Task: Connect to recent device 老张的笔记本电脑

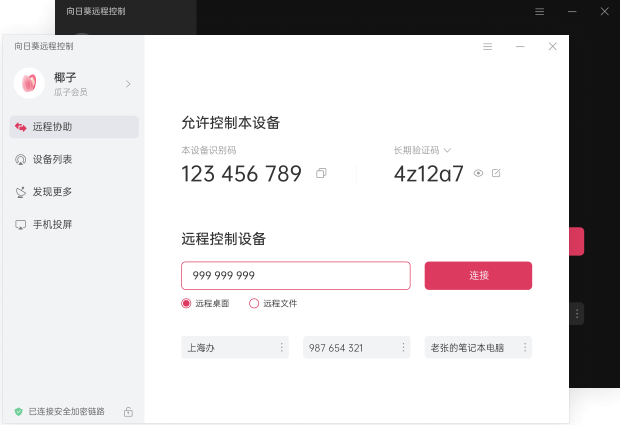Action: [478, 348]
